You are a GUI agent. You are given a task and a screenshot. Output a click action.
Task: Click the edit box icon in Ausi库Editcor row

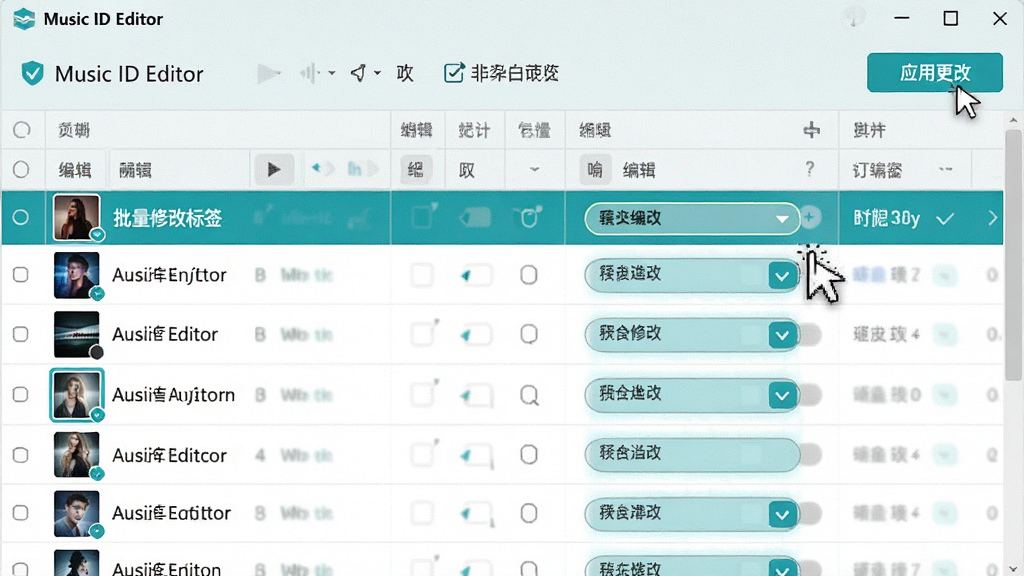pyautogui.click(x=423, y=454)
